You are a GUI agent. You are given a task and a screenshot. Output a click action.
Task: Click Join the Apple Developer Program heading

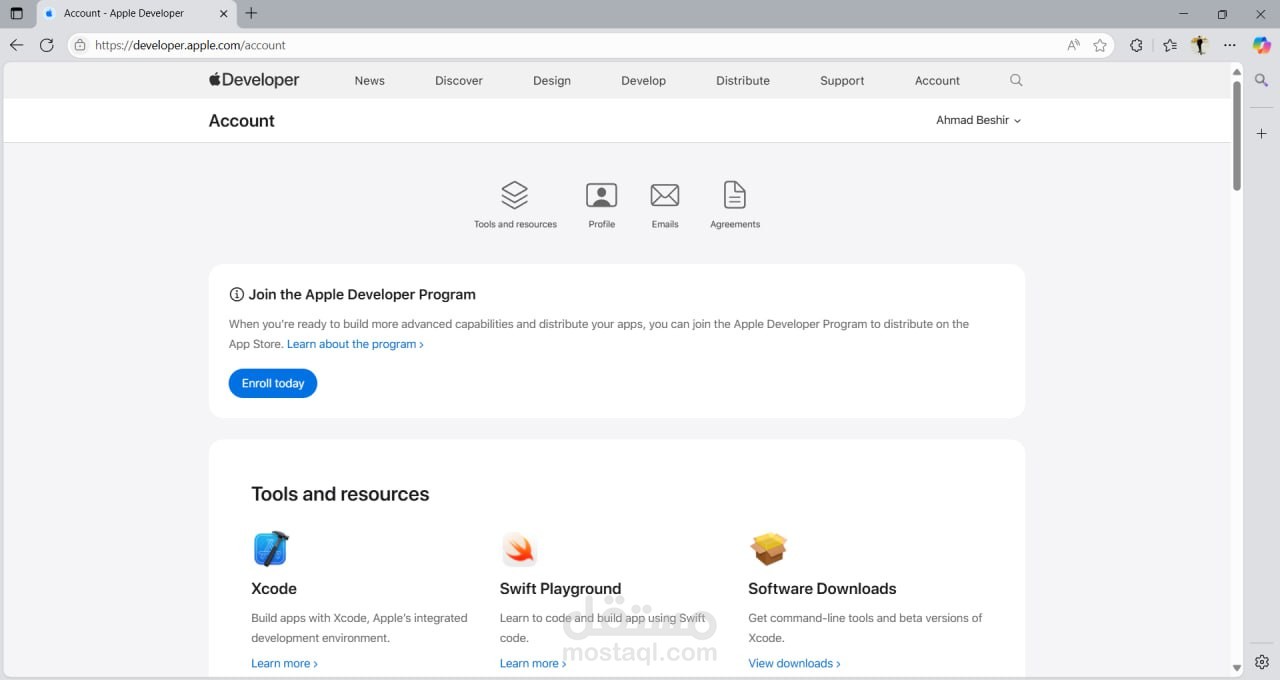click(362, 295)
